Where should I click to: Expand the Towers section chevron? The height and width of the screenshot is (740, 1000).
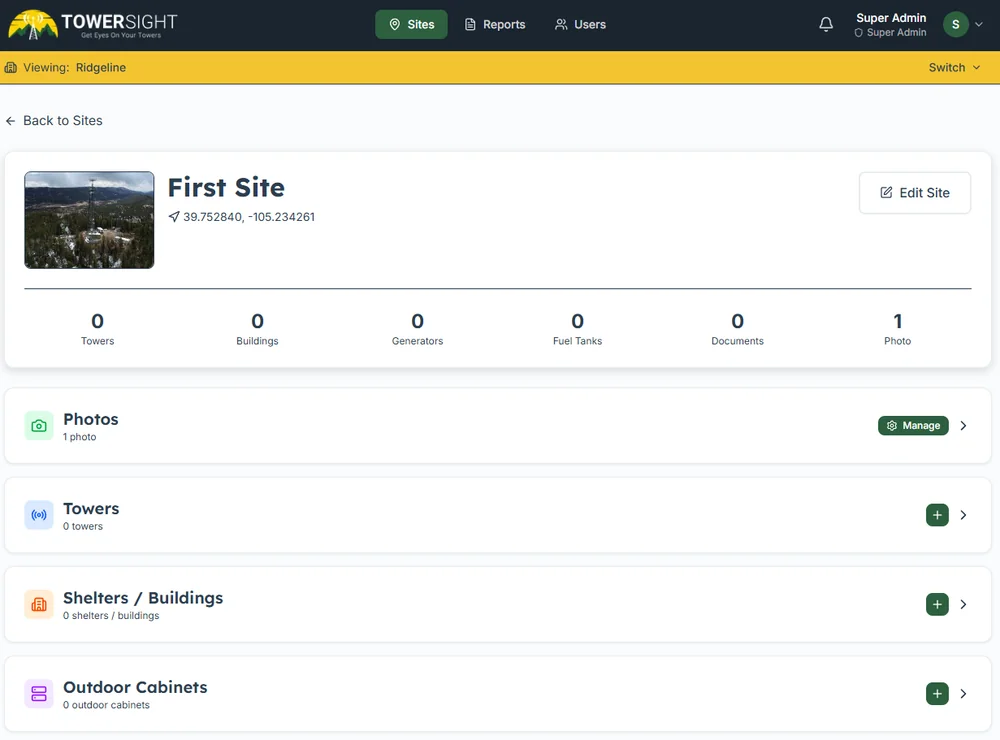(964, 515)
